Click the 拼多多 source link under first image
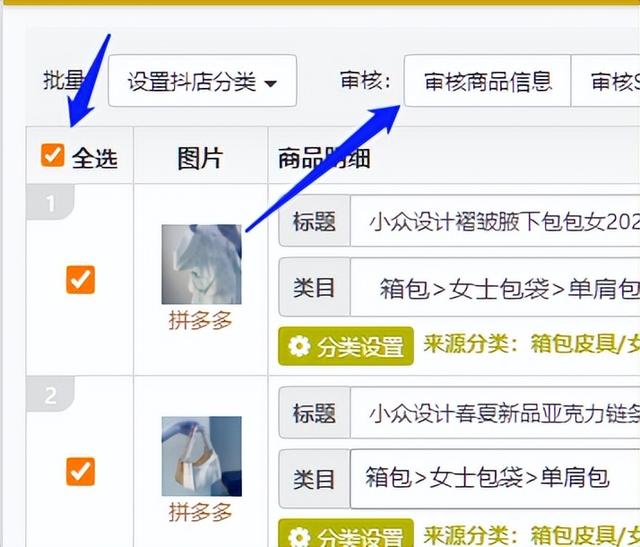 (200, 320)
